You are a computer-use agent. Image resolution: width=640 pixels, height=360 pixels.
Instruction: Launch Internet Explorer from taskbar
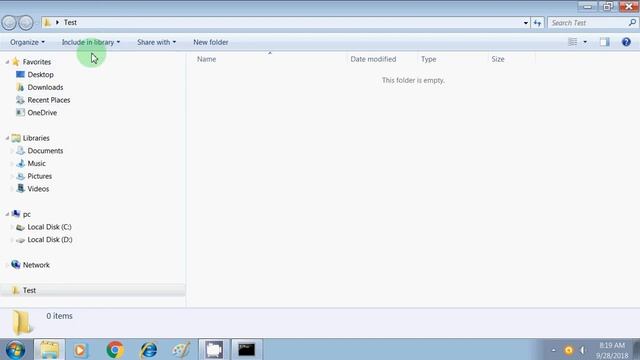point(148,350)
